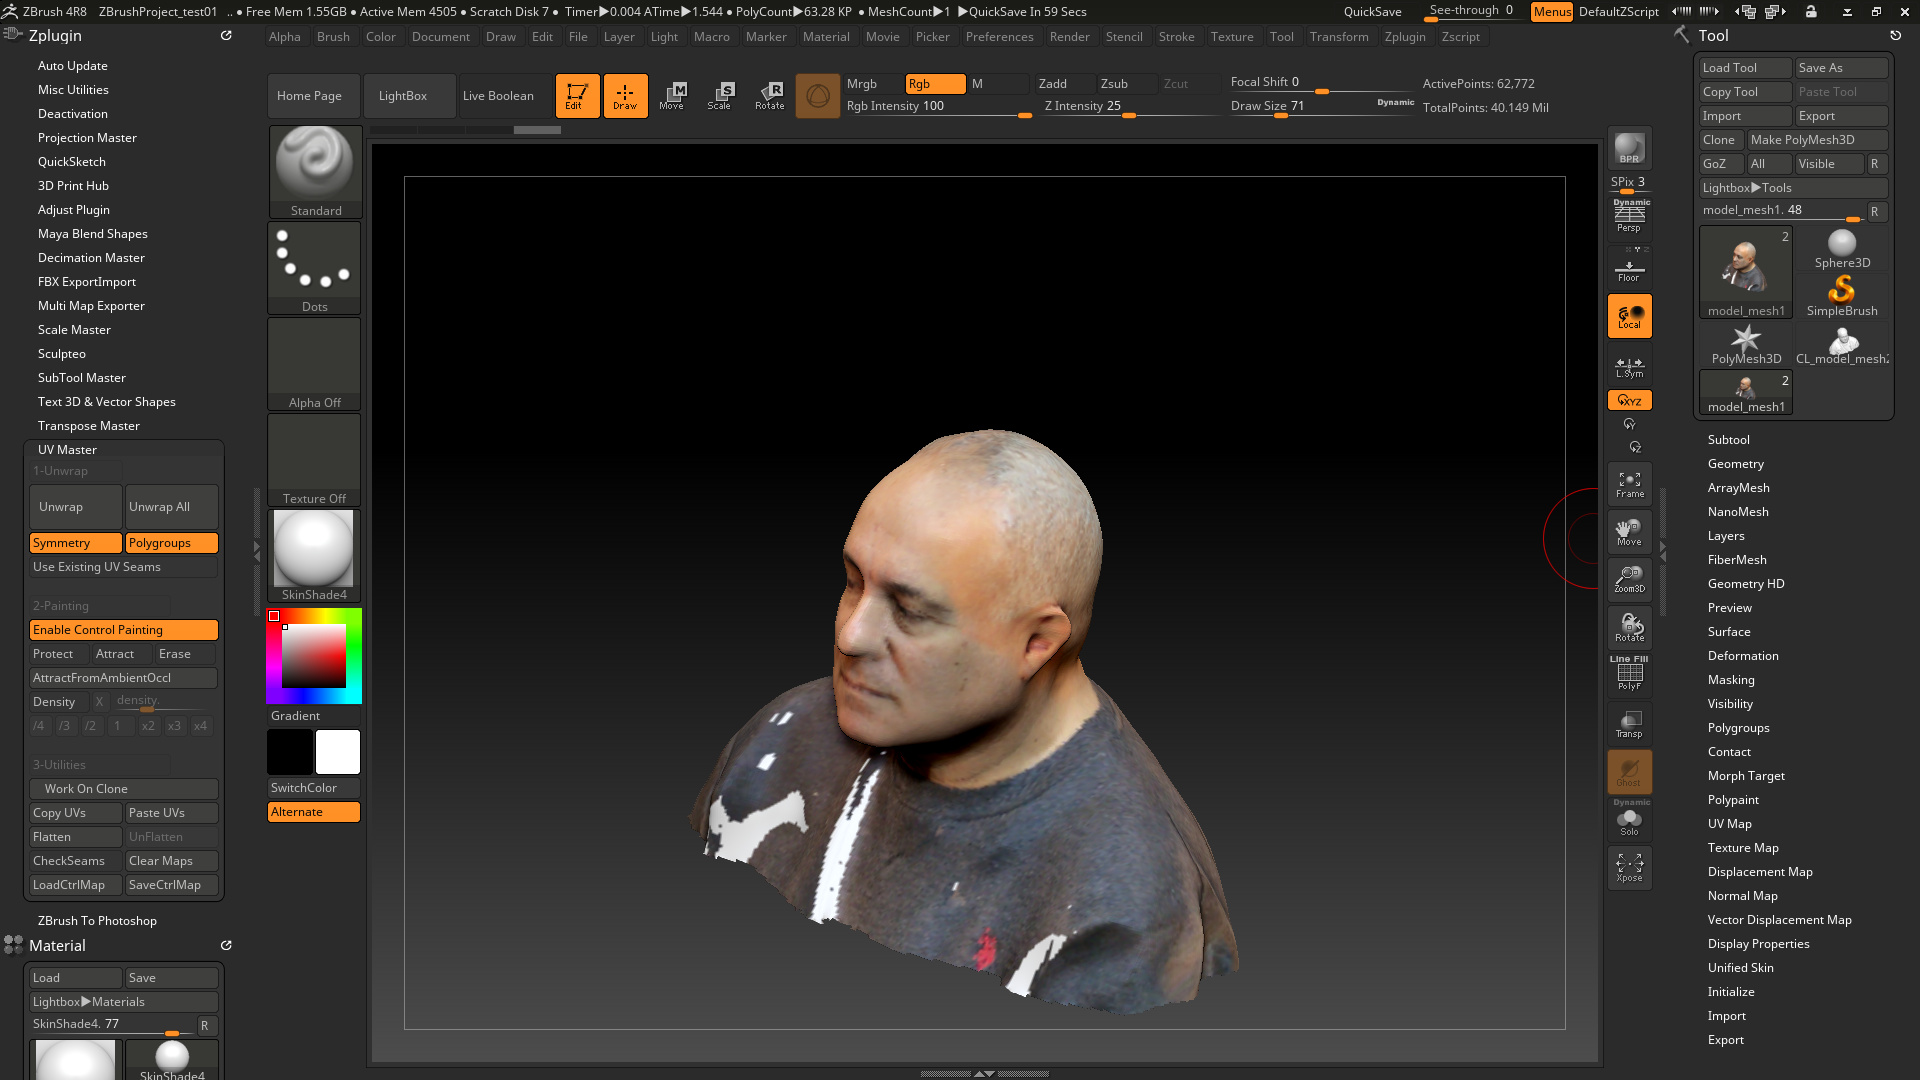This screenshot has height=1080, width=1920.
Task: Click the main color picker square
Action: (313, 656)
